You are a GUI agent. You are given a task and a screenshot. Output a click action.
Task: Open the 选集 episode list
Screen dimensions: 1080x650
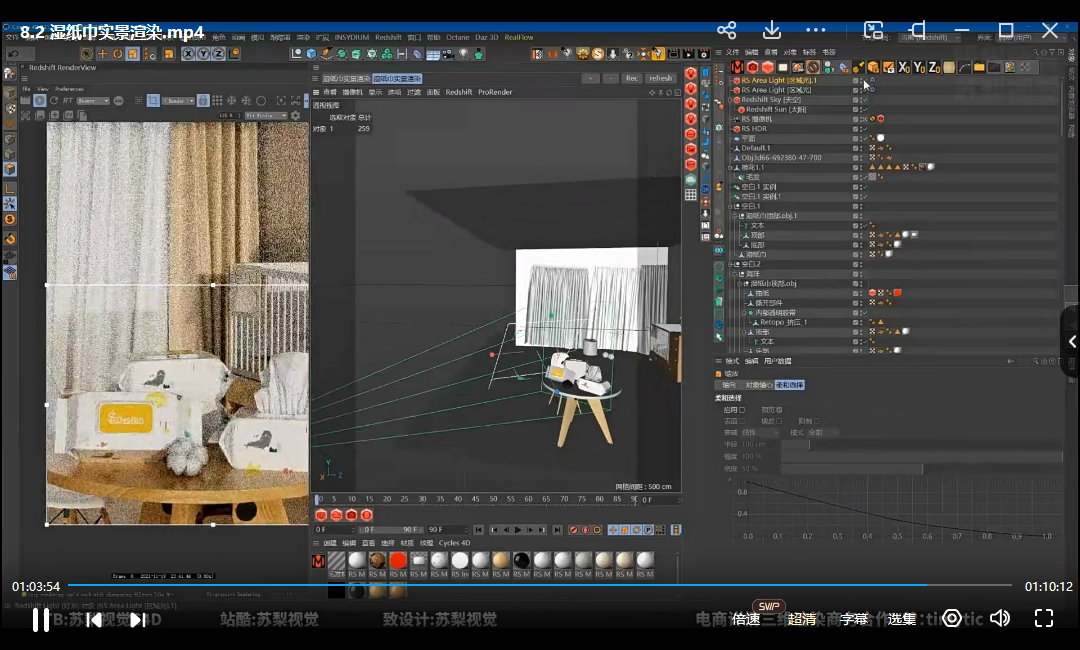902,619
